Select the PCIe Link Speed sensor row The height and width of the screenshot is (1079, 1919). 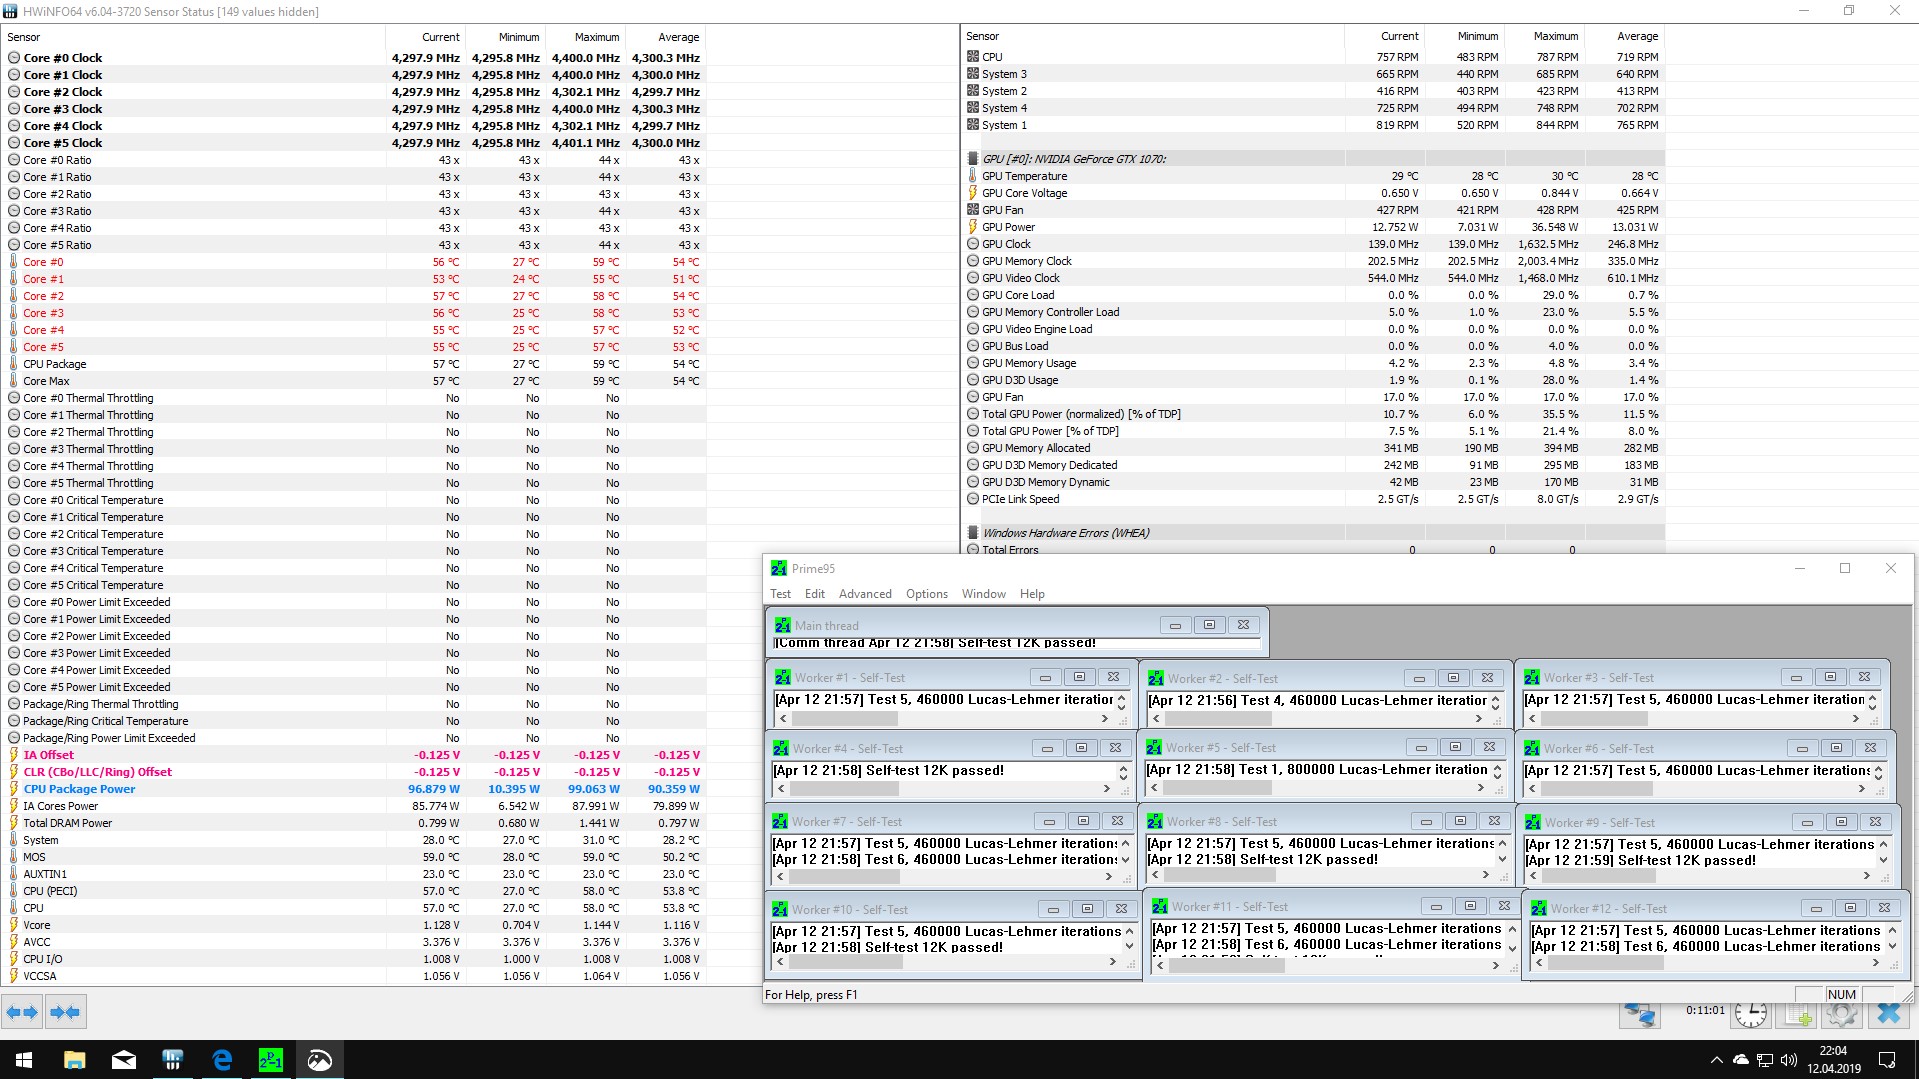point(1313,499)
